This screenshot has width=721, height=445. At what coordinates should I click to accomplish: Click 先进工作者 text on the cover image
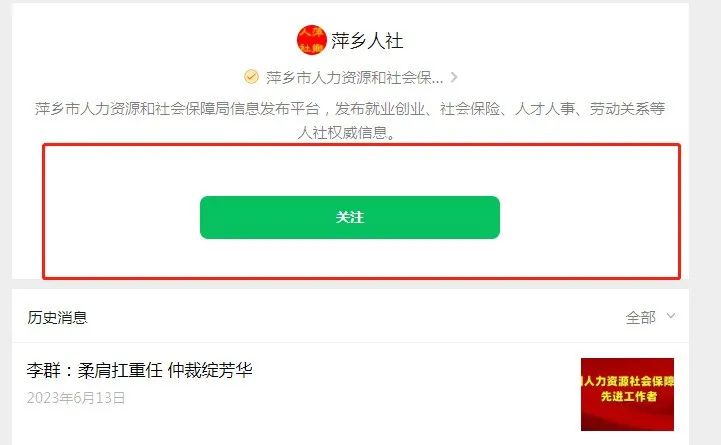click(629, 396)
